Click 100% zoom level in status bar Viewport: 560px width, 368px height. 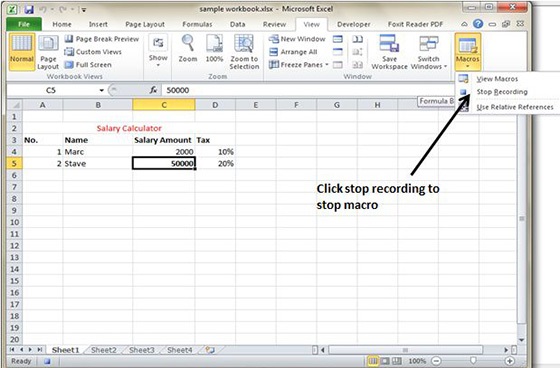click(x=417, y=361)
